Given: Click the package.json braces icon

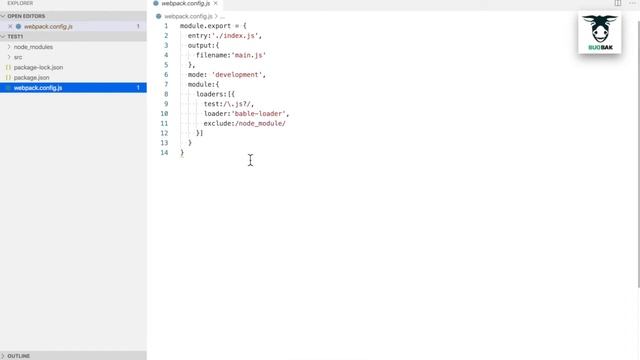Looking at the screenshot, I should click(x=8, y=78).
